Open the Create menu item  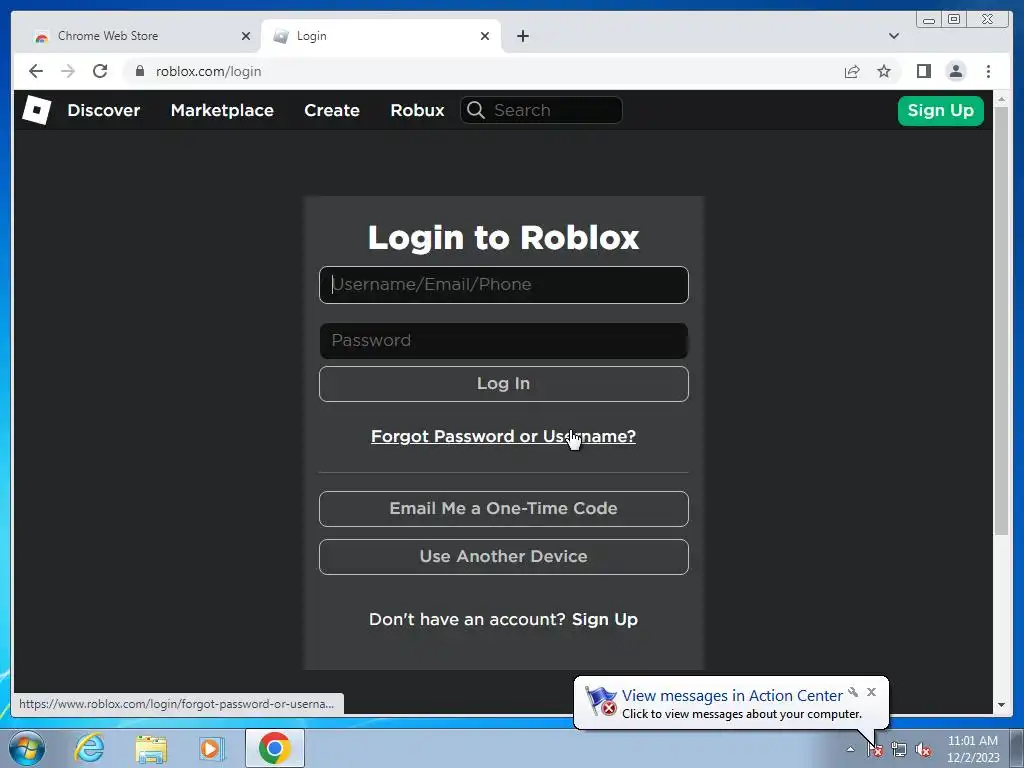point(332,110)
